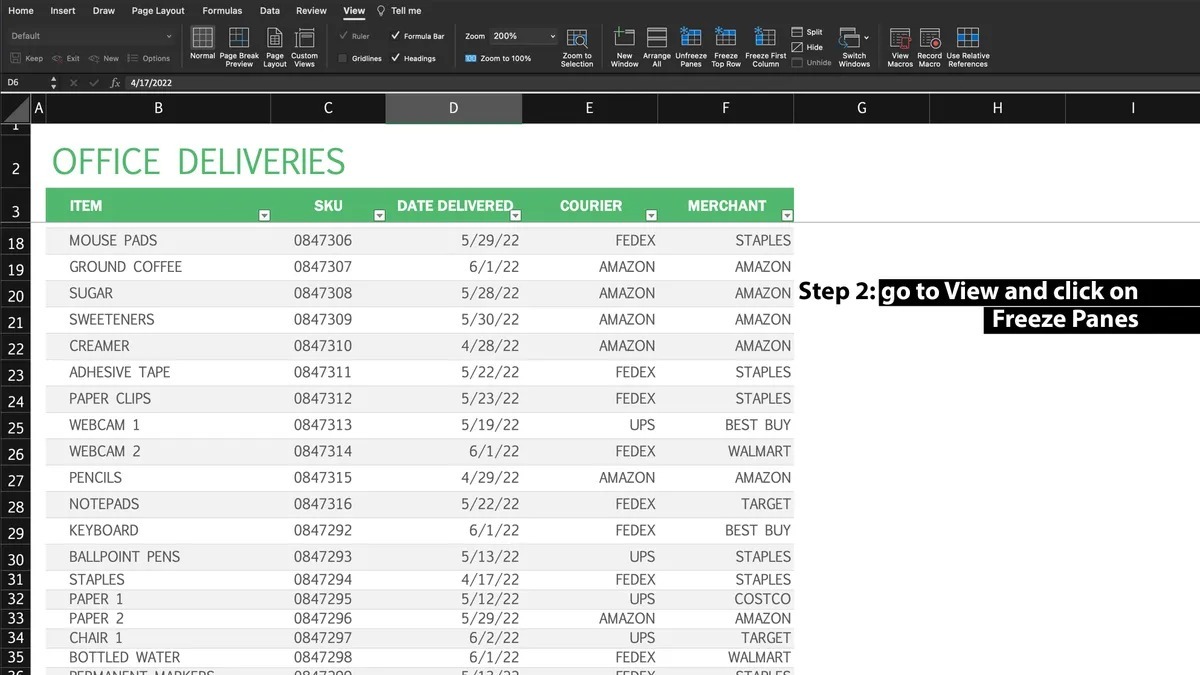Enable the Gridlines checkbox
The height and width of the screenshot is (675, 1200).
tap(343, 59)
